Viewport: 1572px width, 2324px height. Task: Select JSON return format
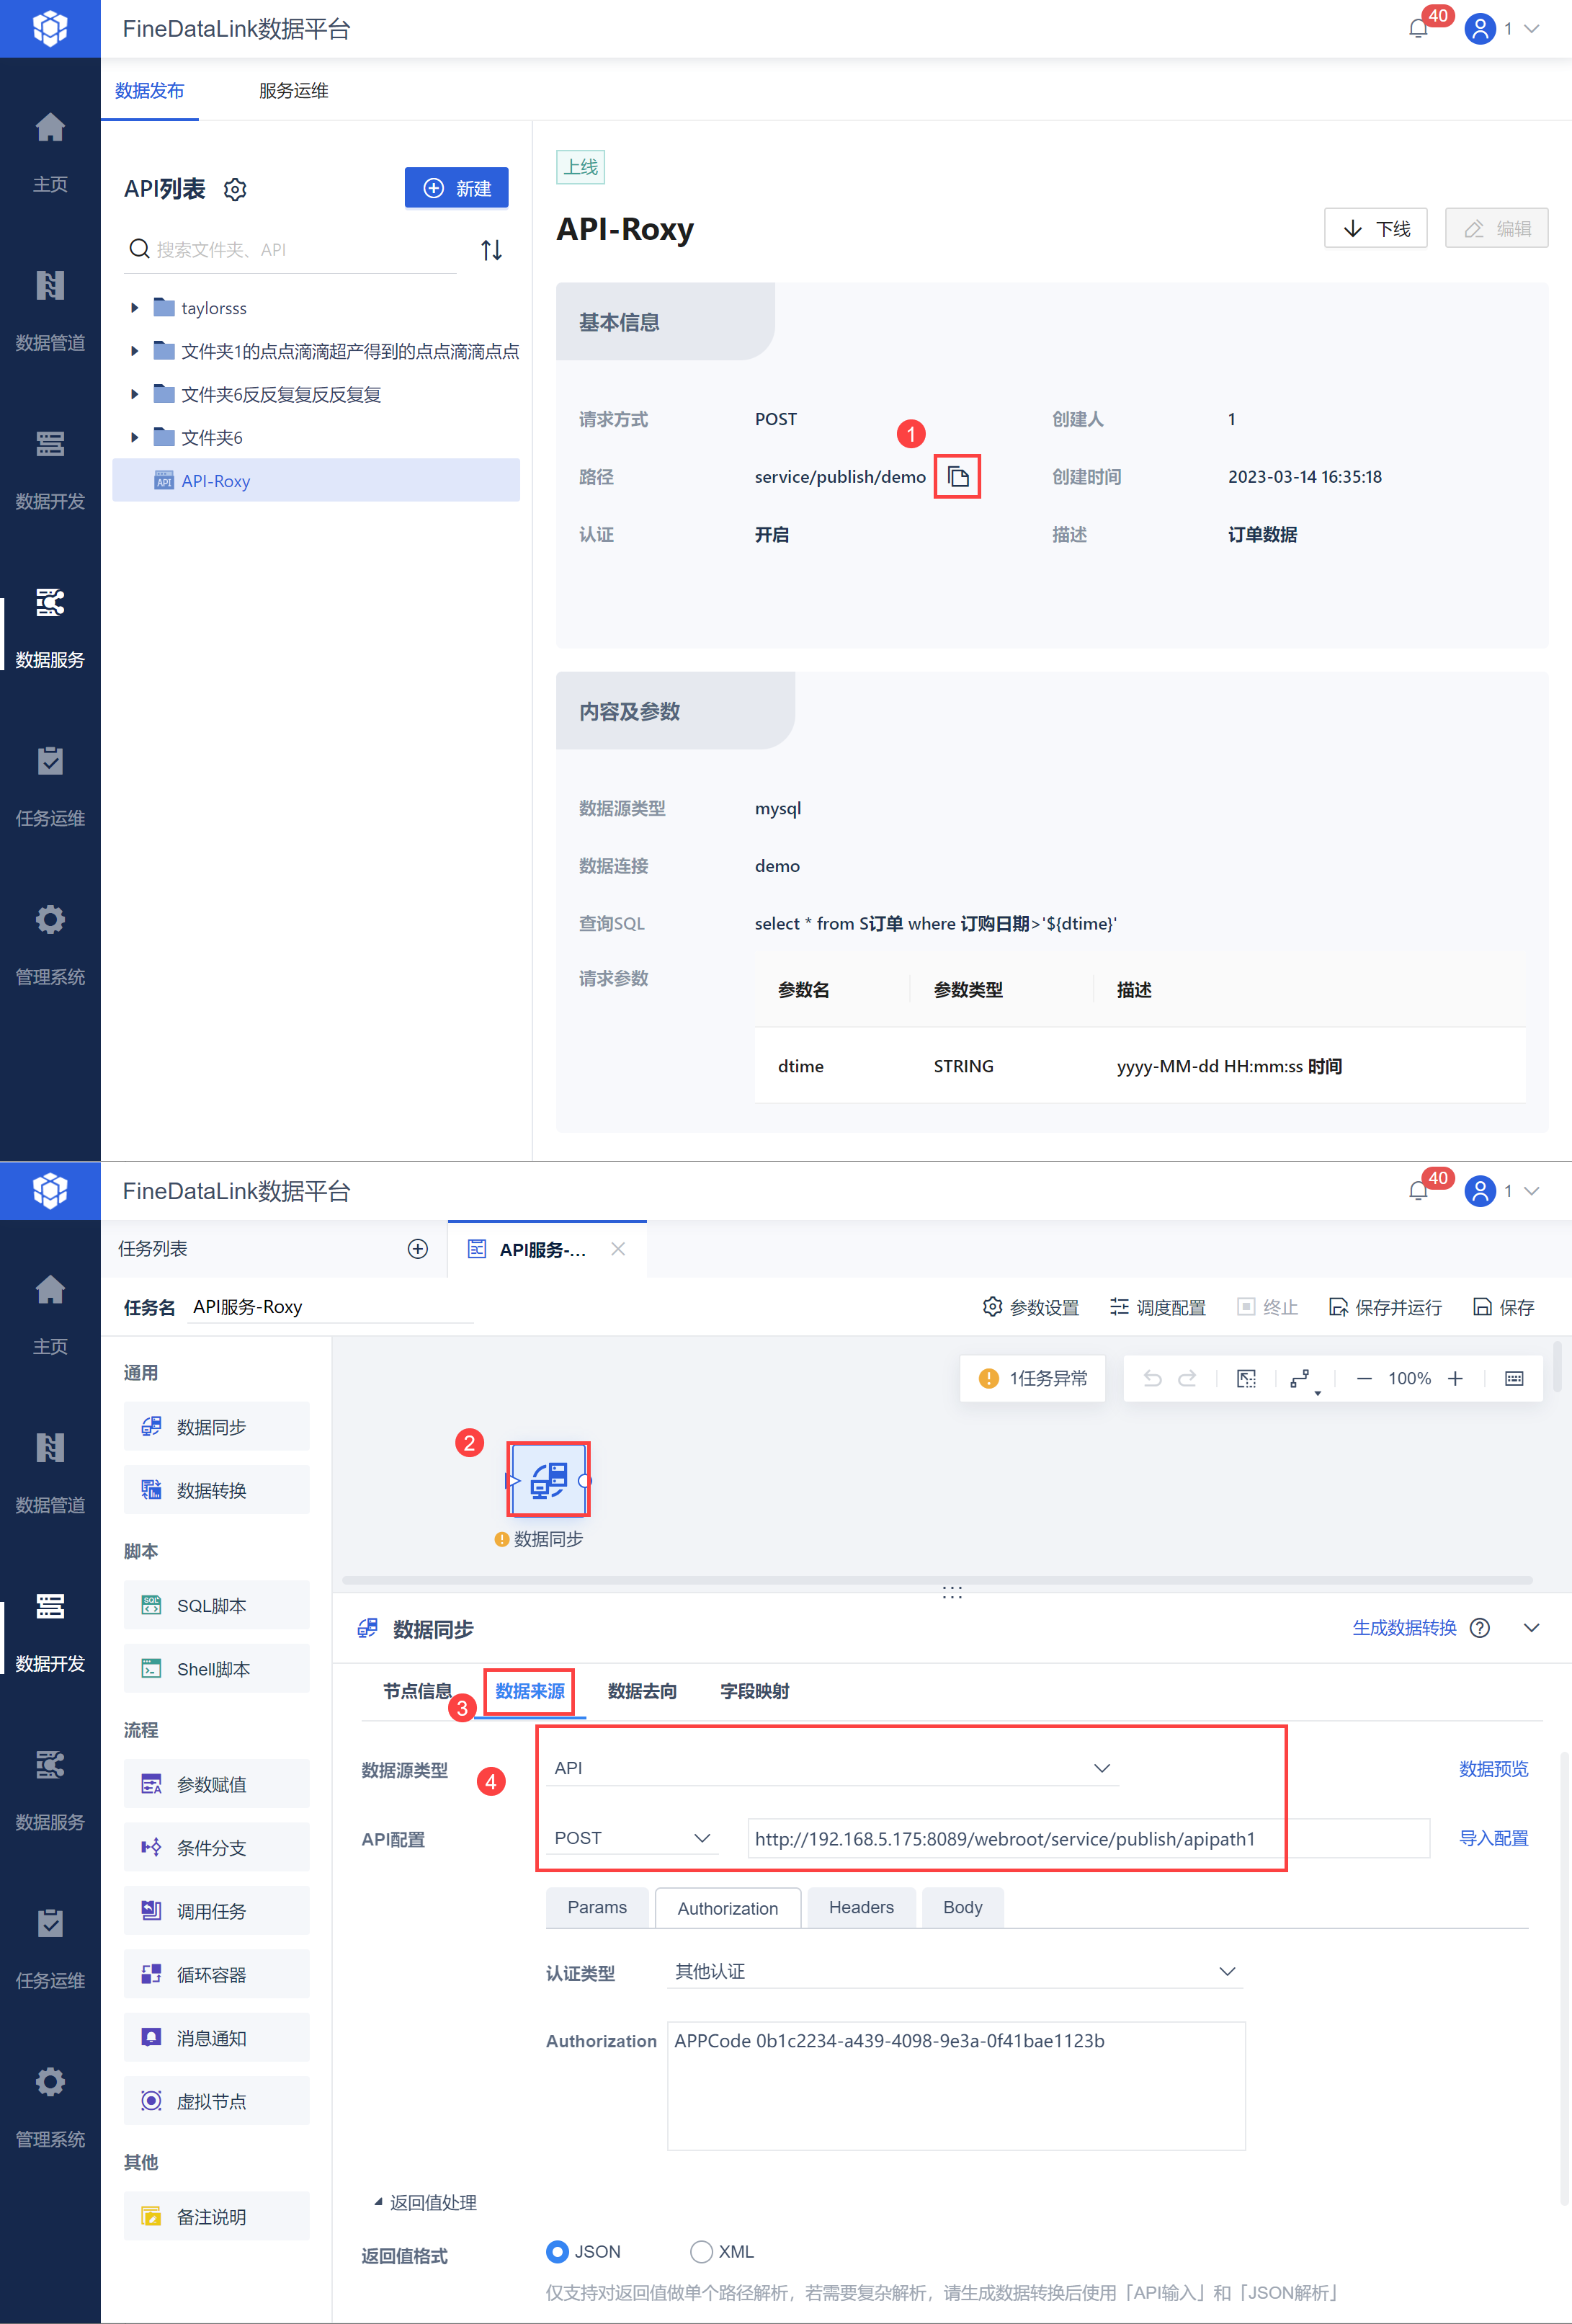[558, 2252]
